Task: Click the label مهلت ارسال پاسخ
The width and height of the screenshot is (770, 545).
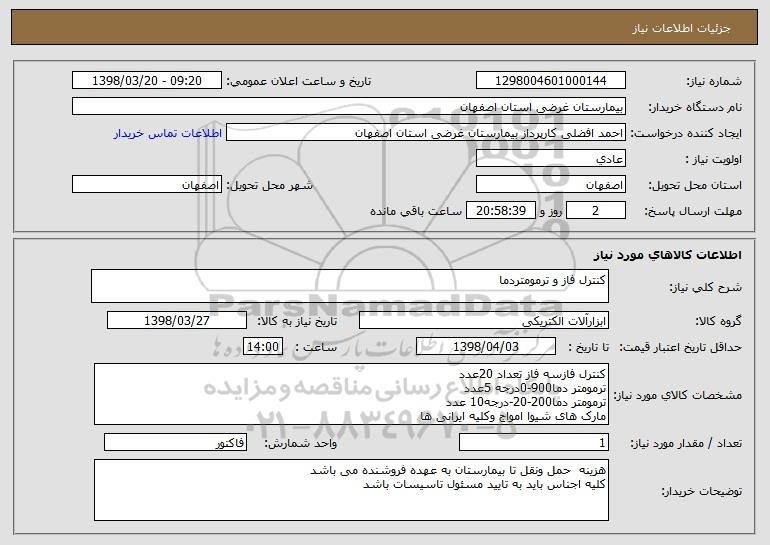Action: click(x=693, y=211)
